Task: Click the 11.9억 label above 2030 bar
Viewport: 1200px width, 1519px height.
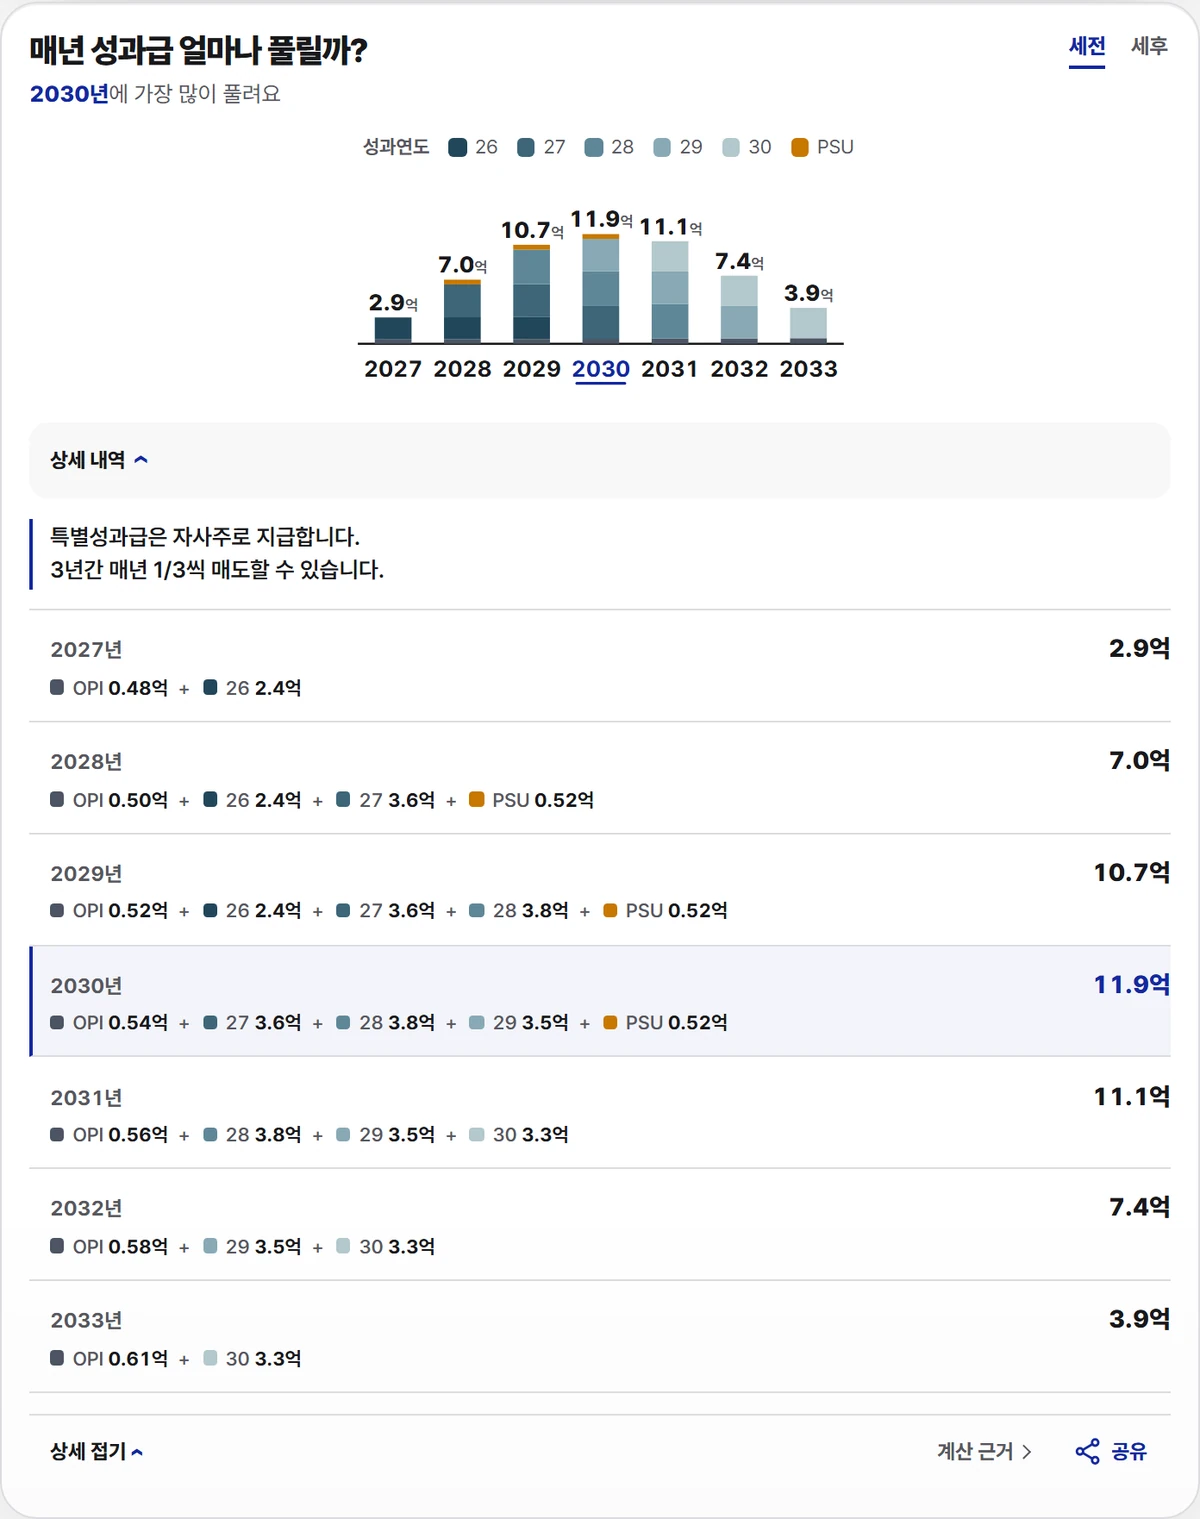Action: pyautogui.click(x=601, y=219)
